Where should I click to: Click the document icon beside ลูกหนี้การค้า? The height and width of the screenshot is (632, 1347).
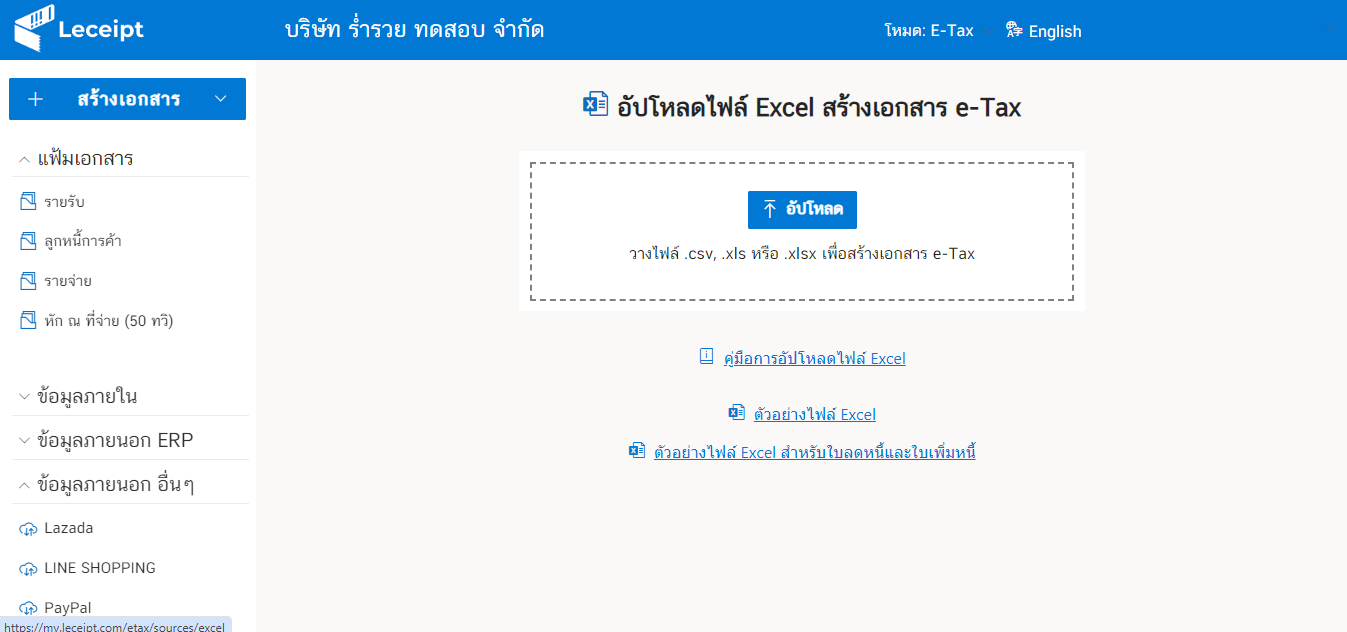click(27, 240)
